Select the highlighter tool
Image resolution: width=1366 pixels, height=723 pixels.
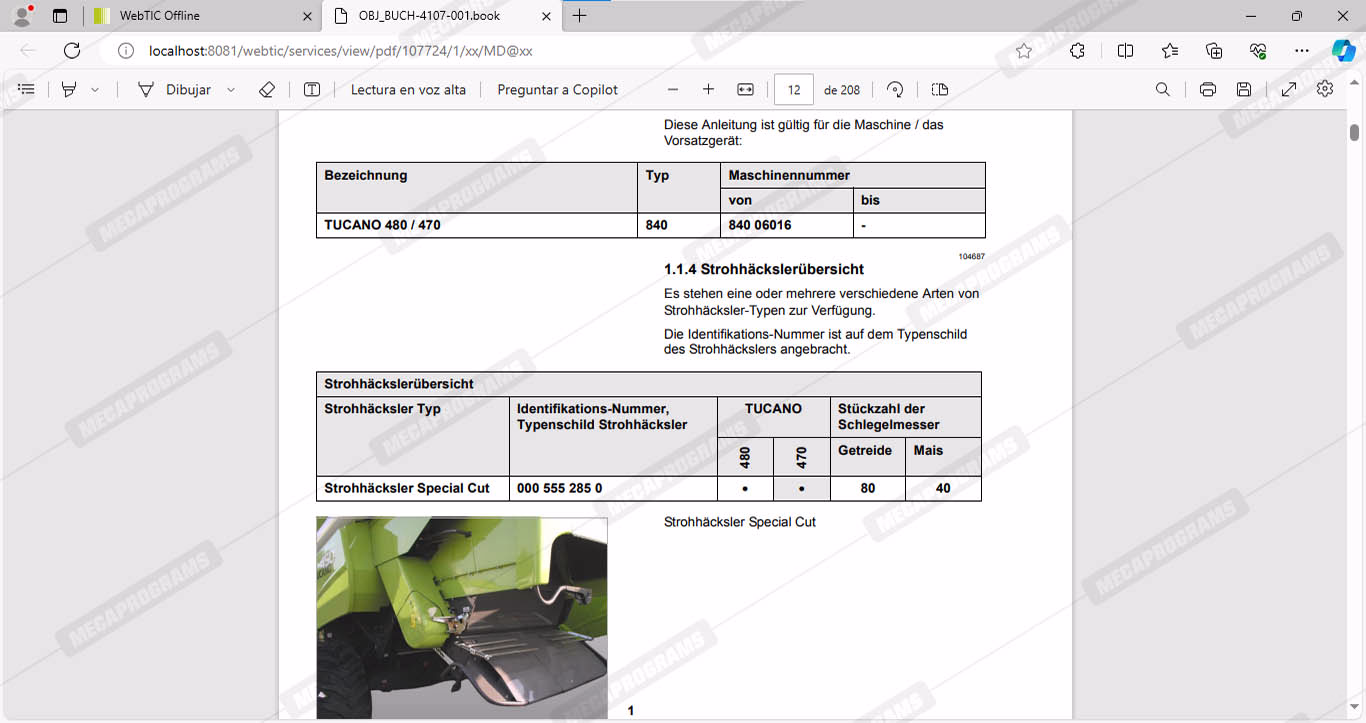(69, 89)
